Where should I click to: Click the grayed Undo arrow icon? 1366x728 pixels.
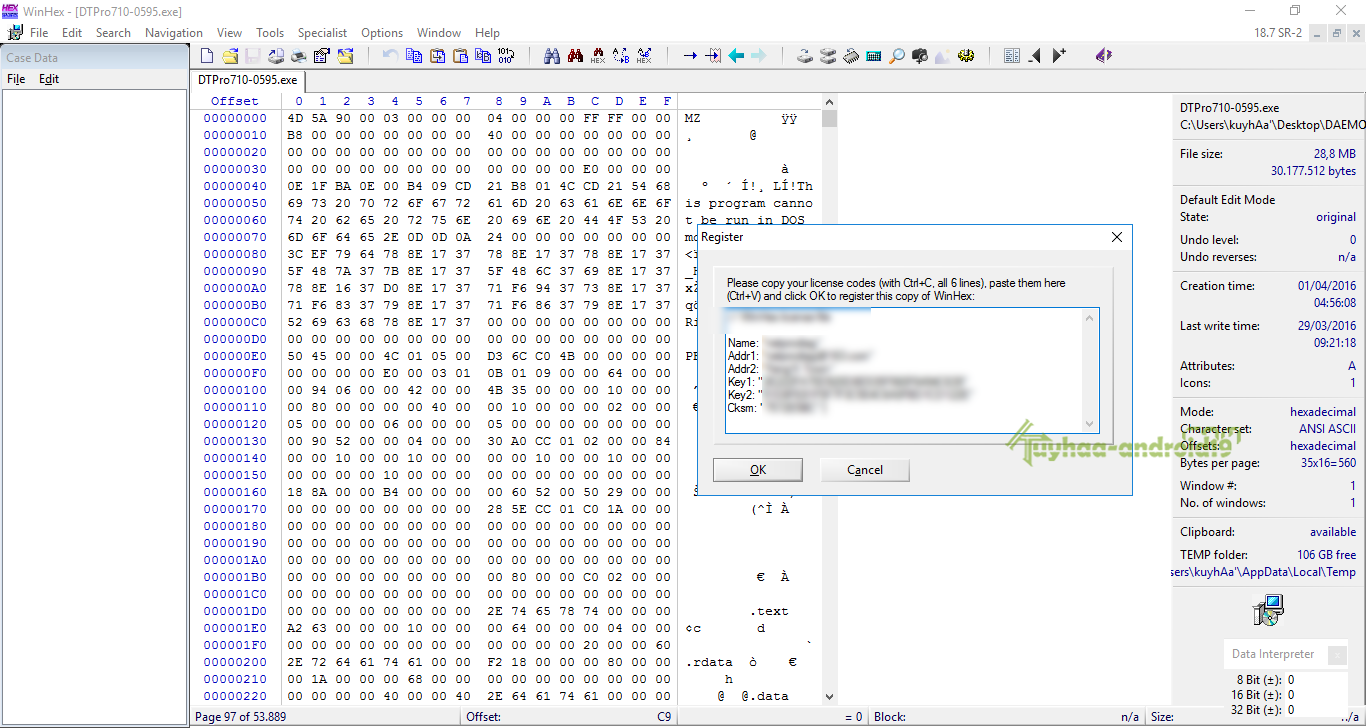(390, 56)
